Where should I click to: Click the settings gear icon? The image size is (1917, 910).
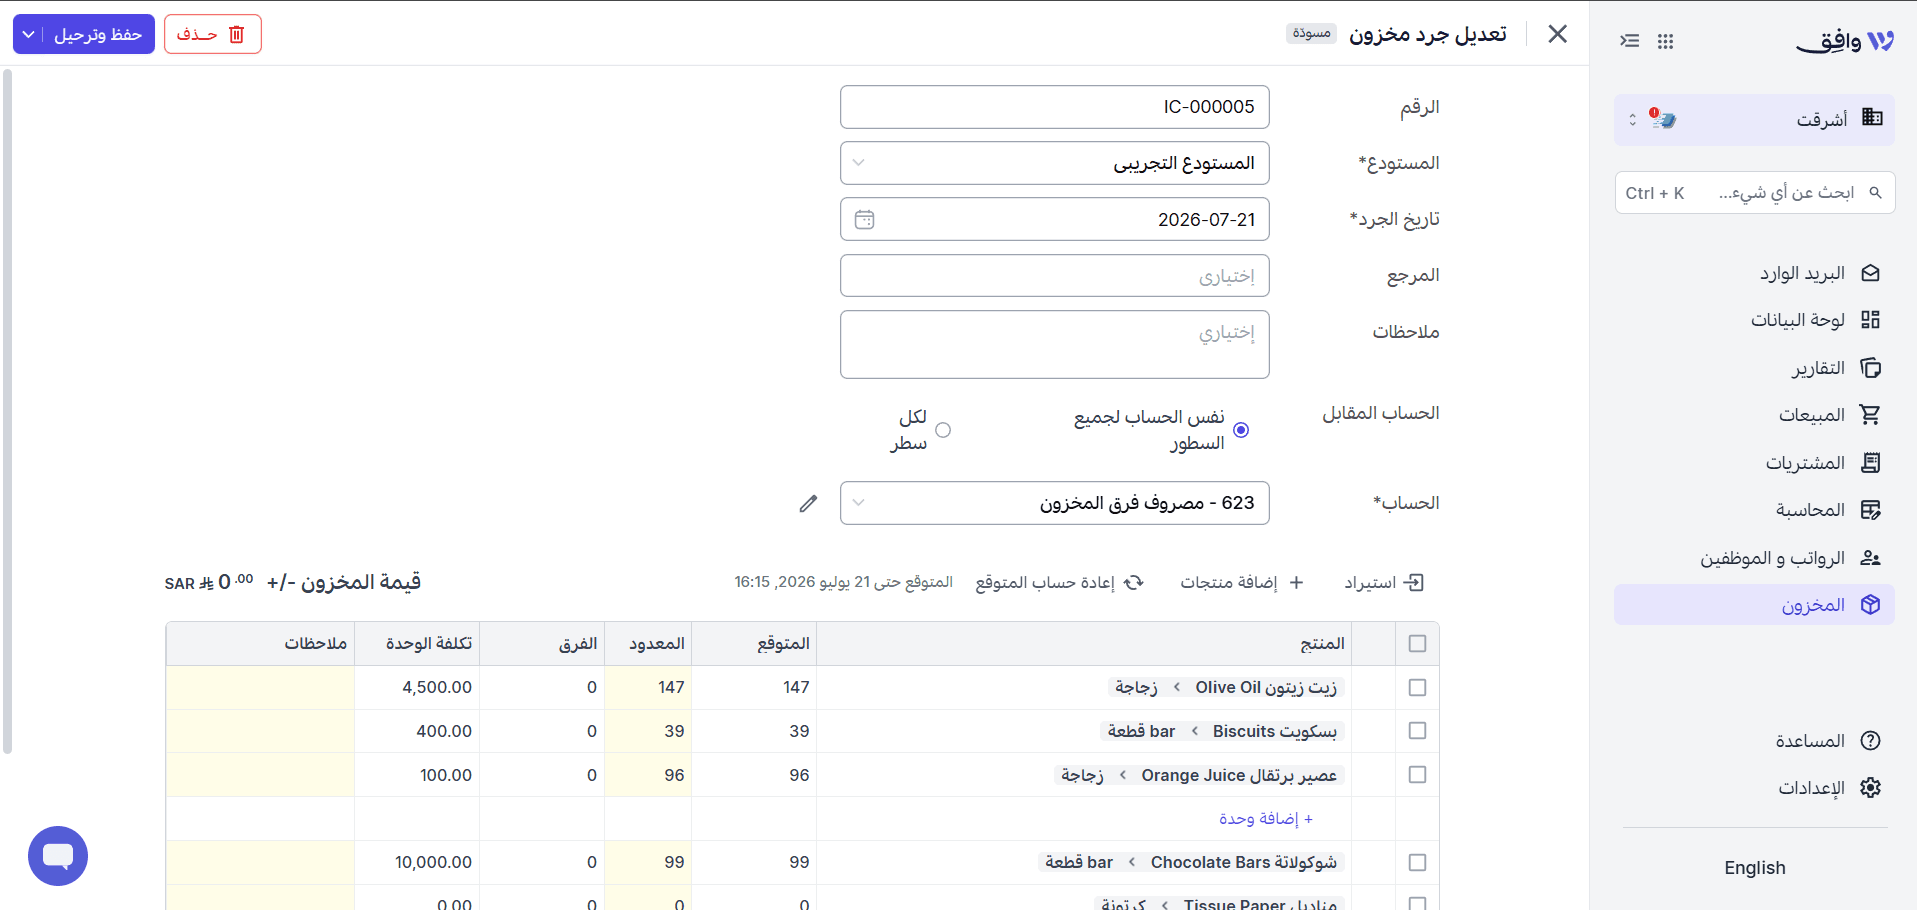1871,788
